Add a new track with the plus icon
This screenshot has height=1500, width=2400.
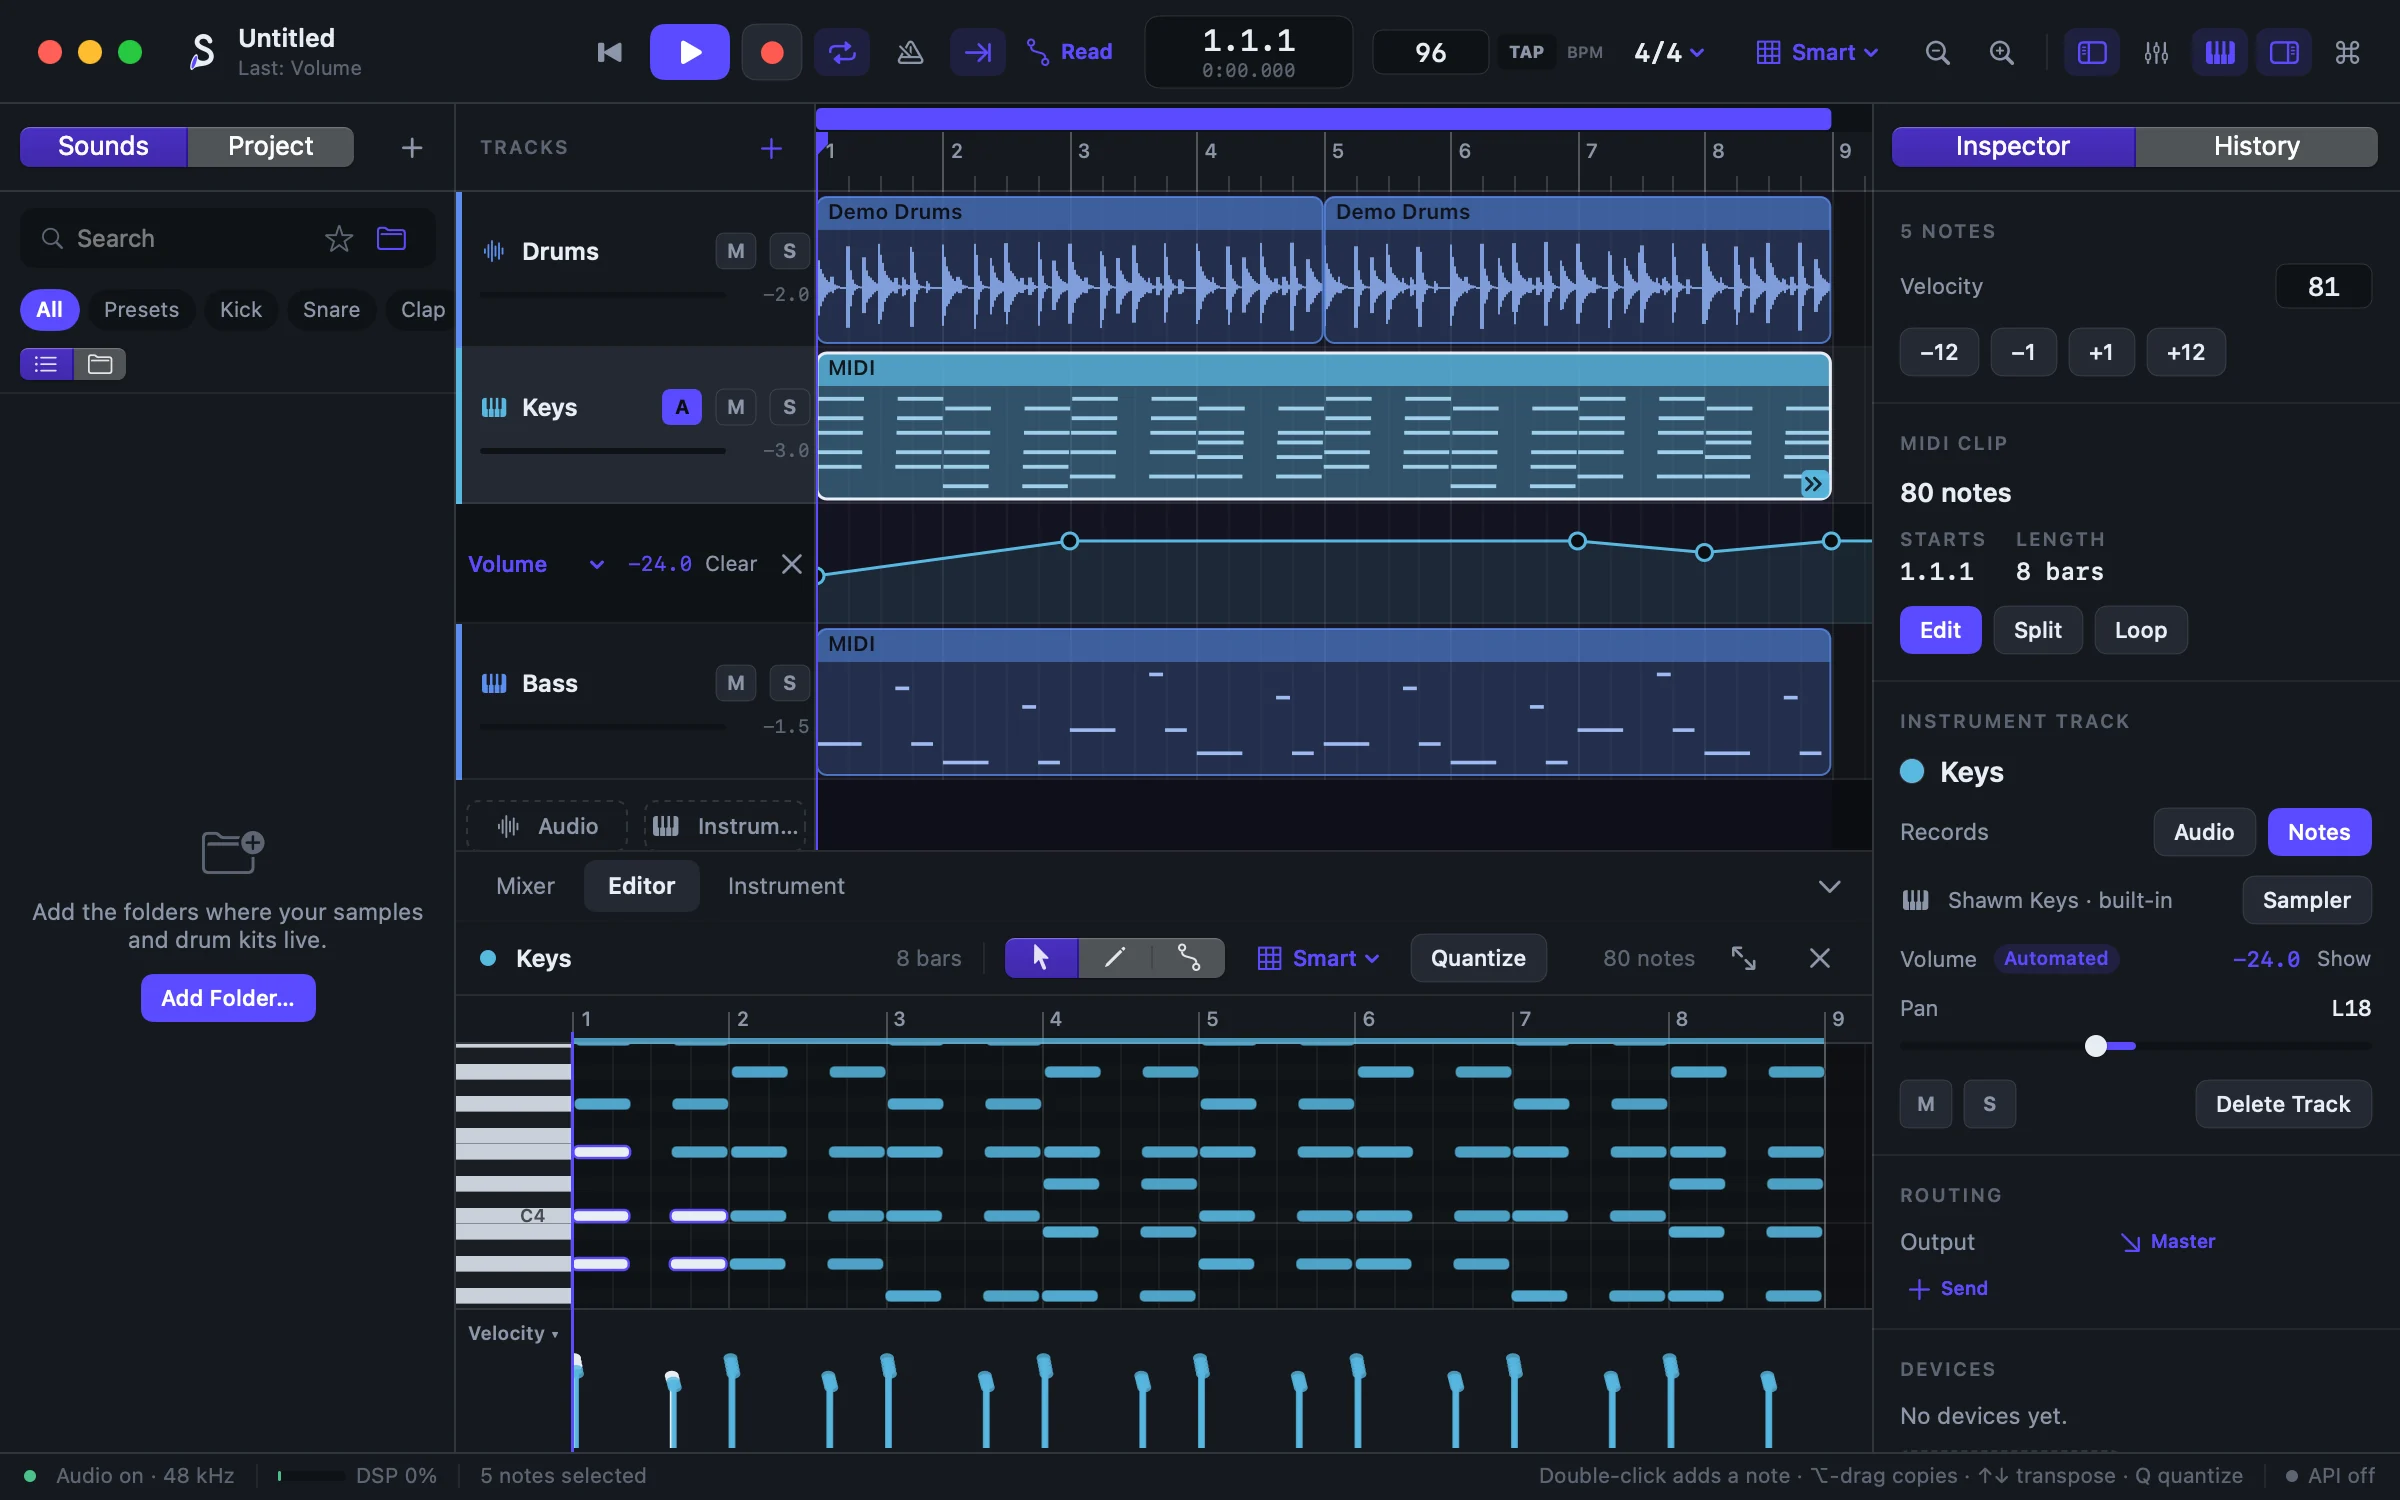(771, 148)
